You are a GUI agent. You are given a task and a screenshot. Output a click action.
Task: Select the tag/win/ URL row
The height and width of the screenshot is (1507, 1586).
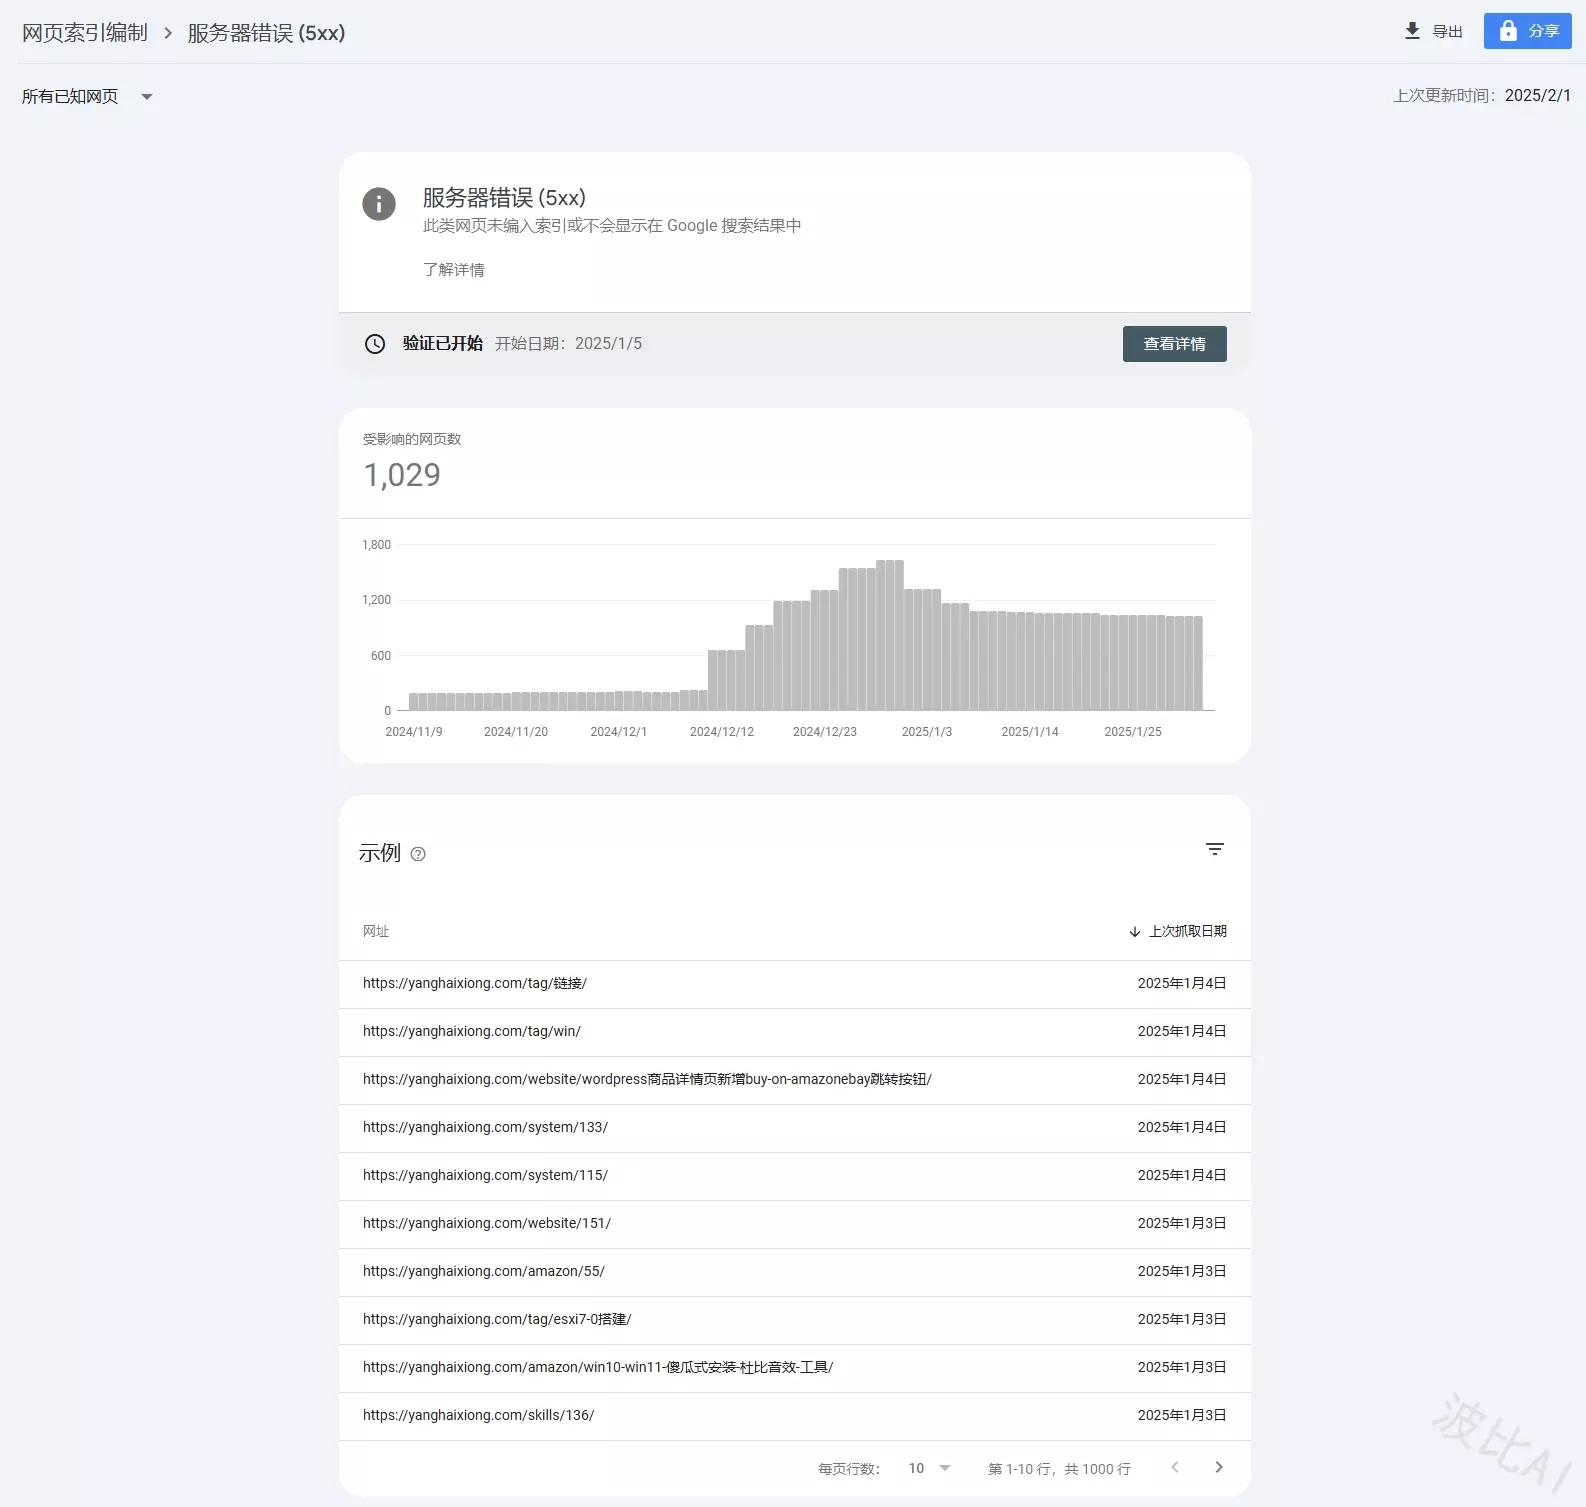[795, 1032]
